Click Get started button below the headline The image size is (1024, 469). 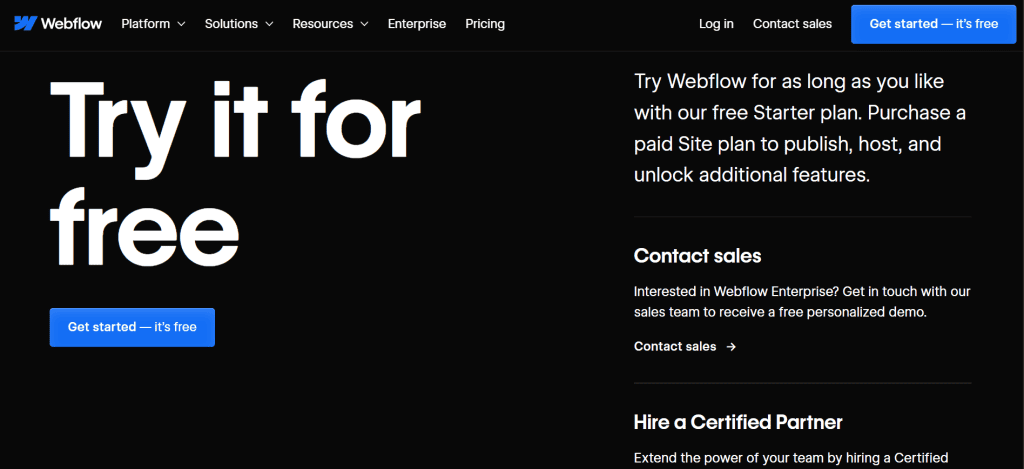point(132,327)
